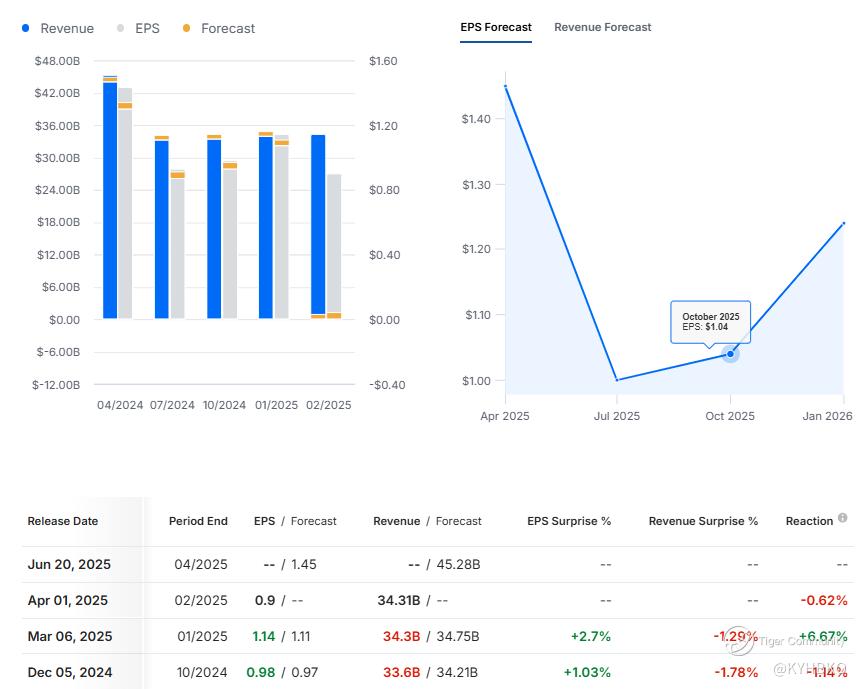Viewport: 863px width, 689px height.
Task: Click the 0.98 EPS value
Action: [261, 672]
